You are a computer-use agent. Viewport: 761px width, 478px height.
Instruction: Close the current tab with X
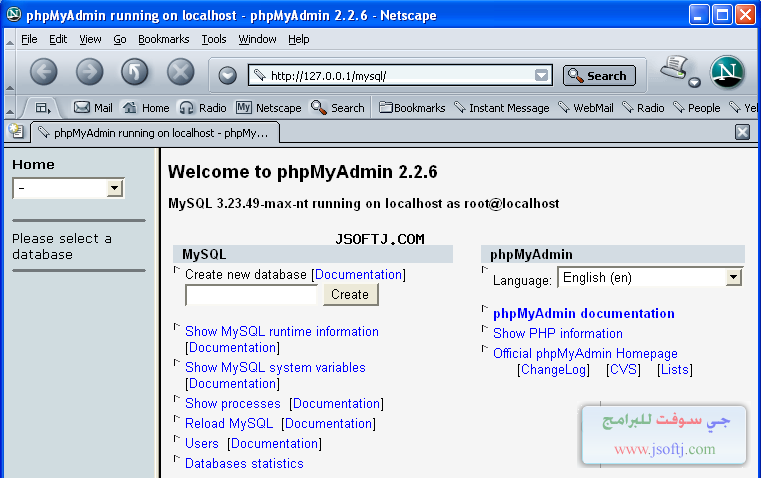(x=742, y=132)
